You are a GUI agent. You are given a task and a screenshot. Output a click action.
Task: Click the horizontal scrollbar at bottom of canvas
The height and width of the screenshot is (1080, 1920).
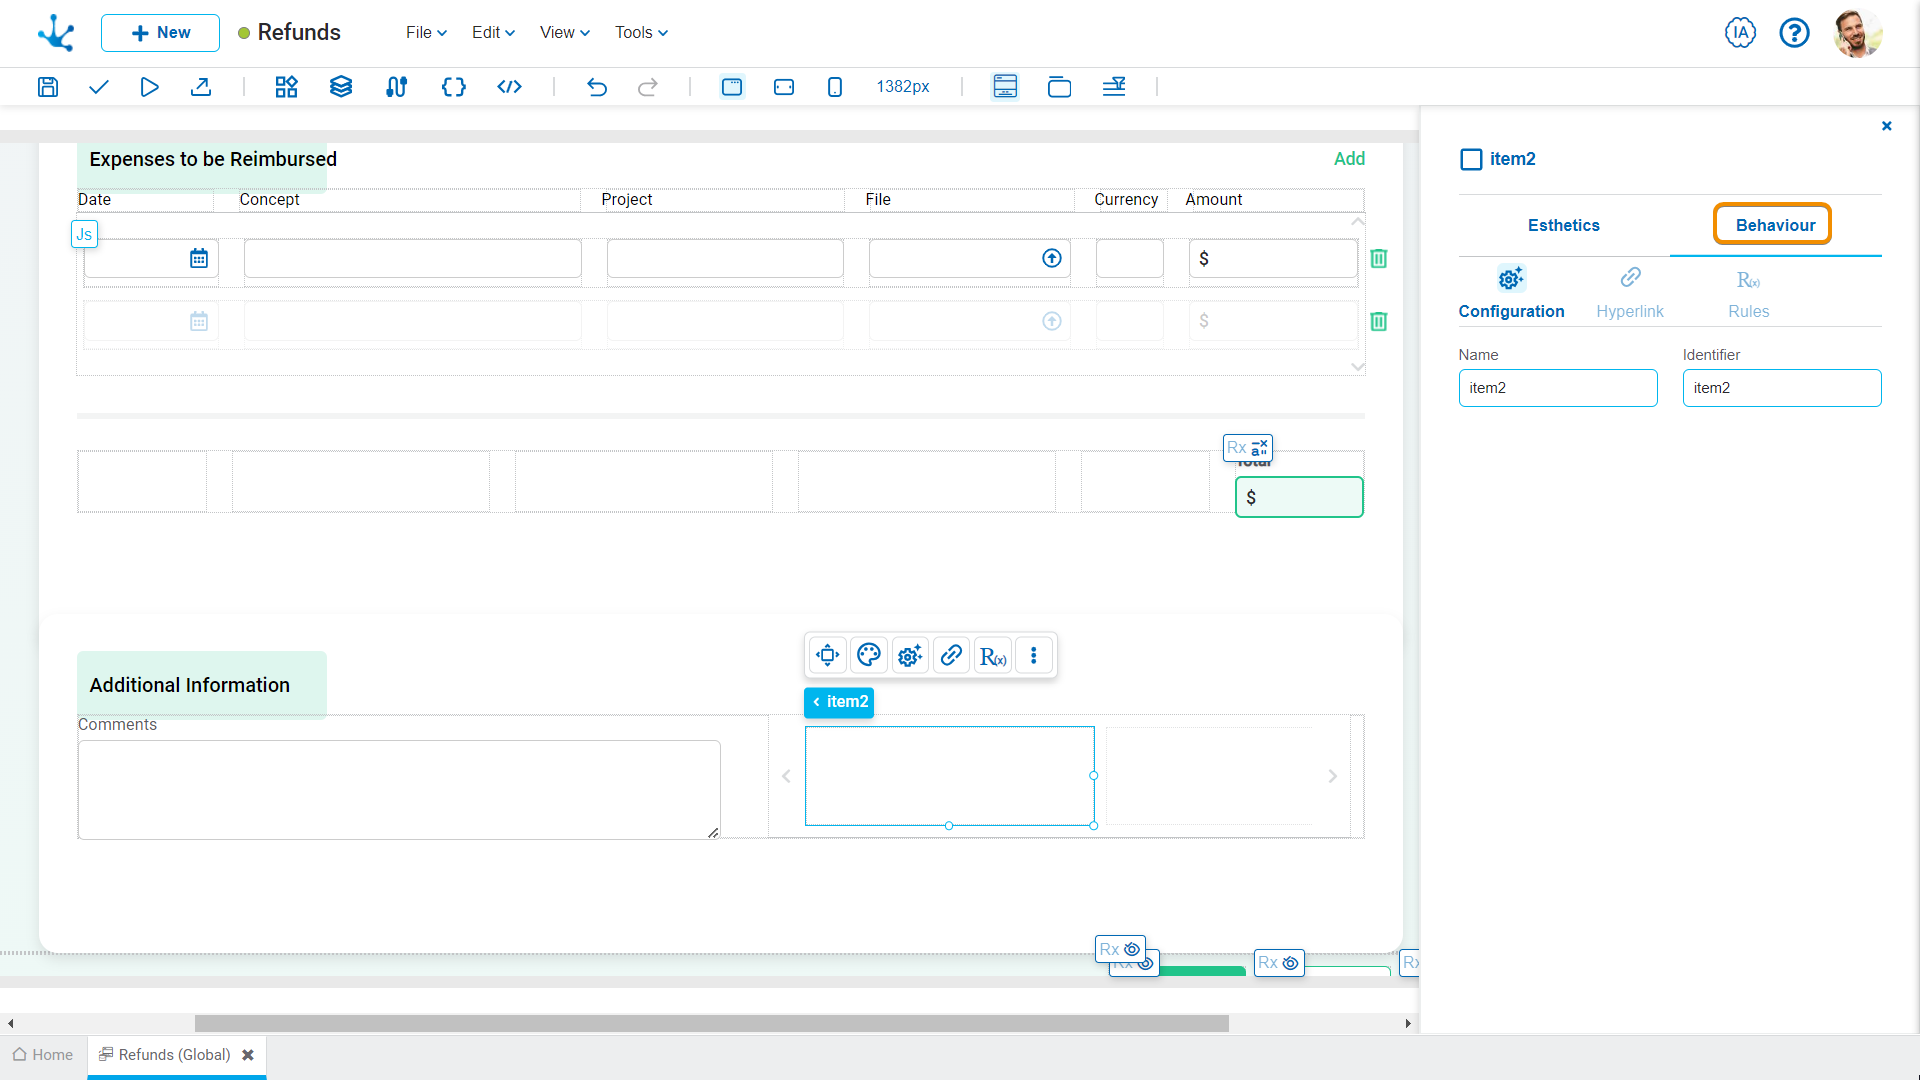click(x=710, y=1024)
